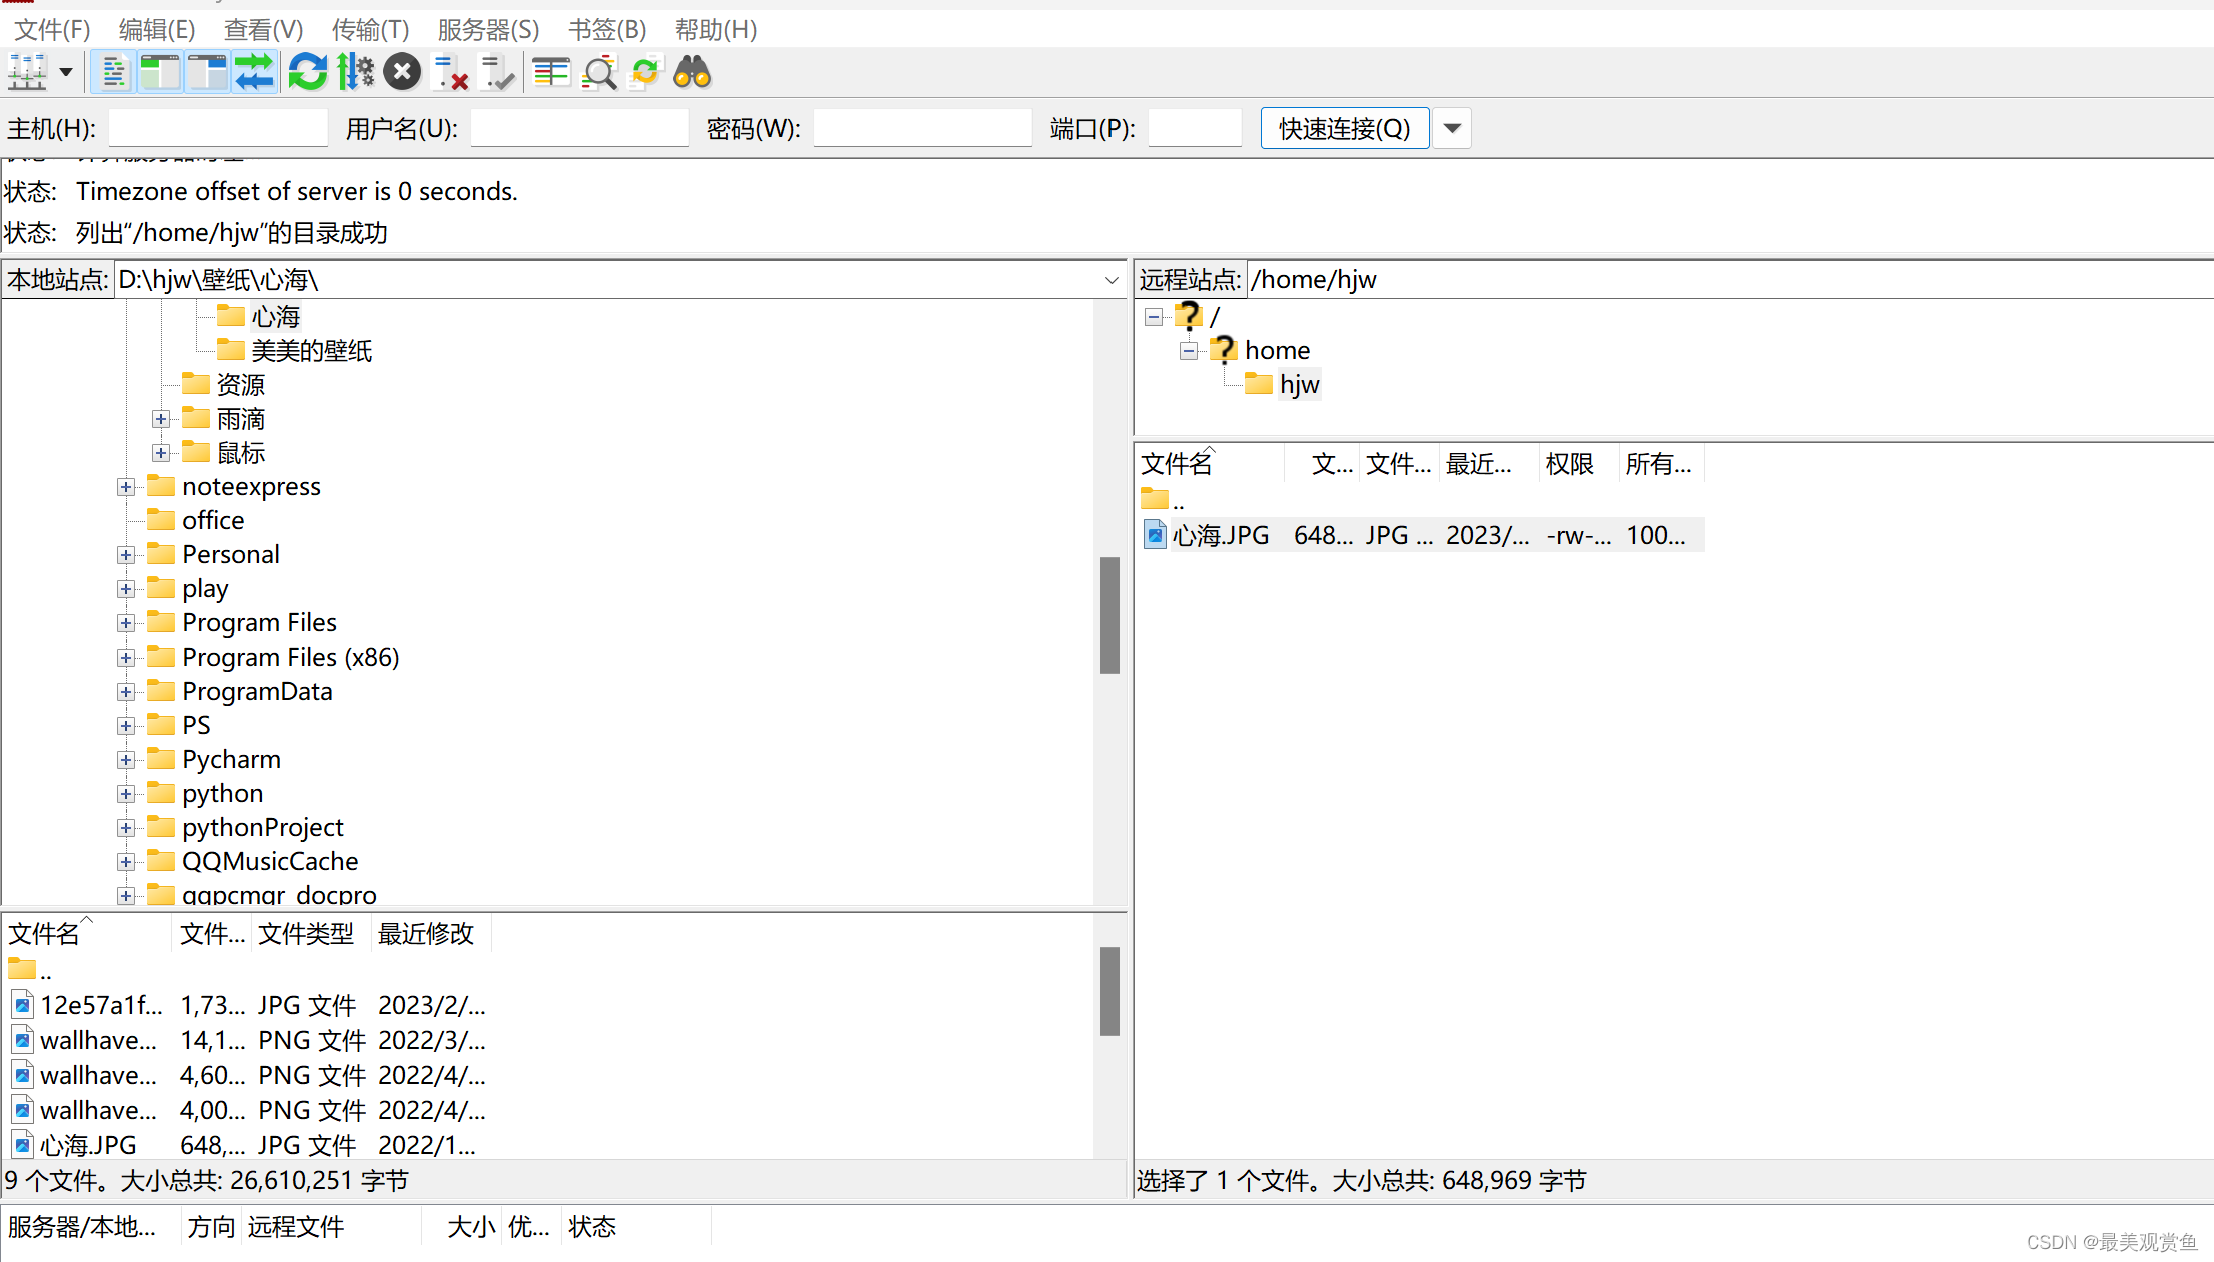The image size is (2214, 1262).
Task: Select local file 12e57a1f... JPG
Action: pos(248,1005)
